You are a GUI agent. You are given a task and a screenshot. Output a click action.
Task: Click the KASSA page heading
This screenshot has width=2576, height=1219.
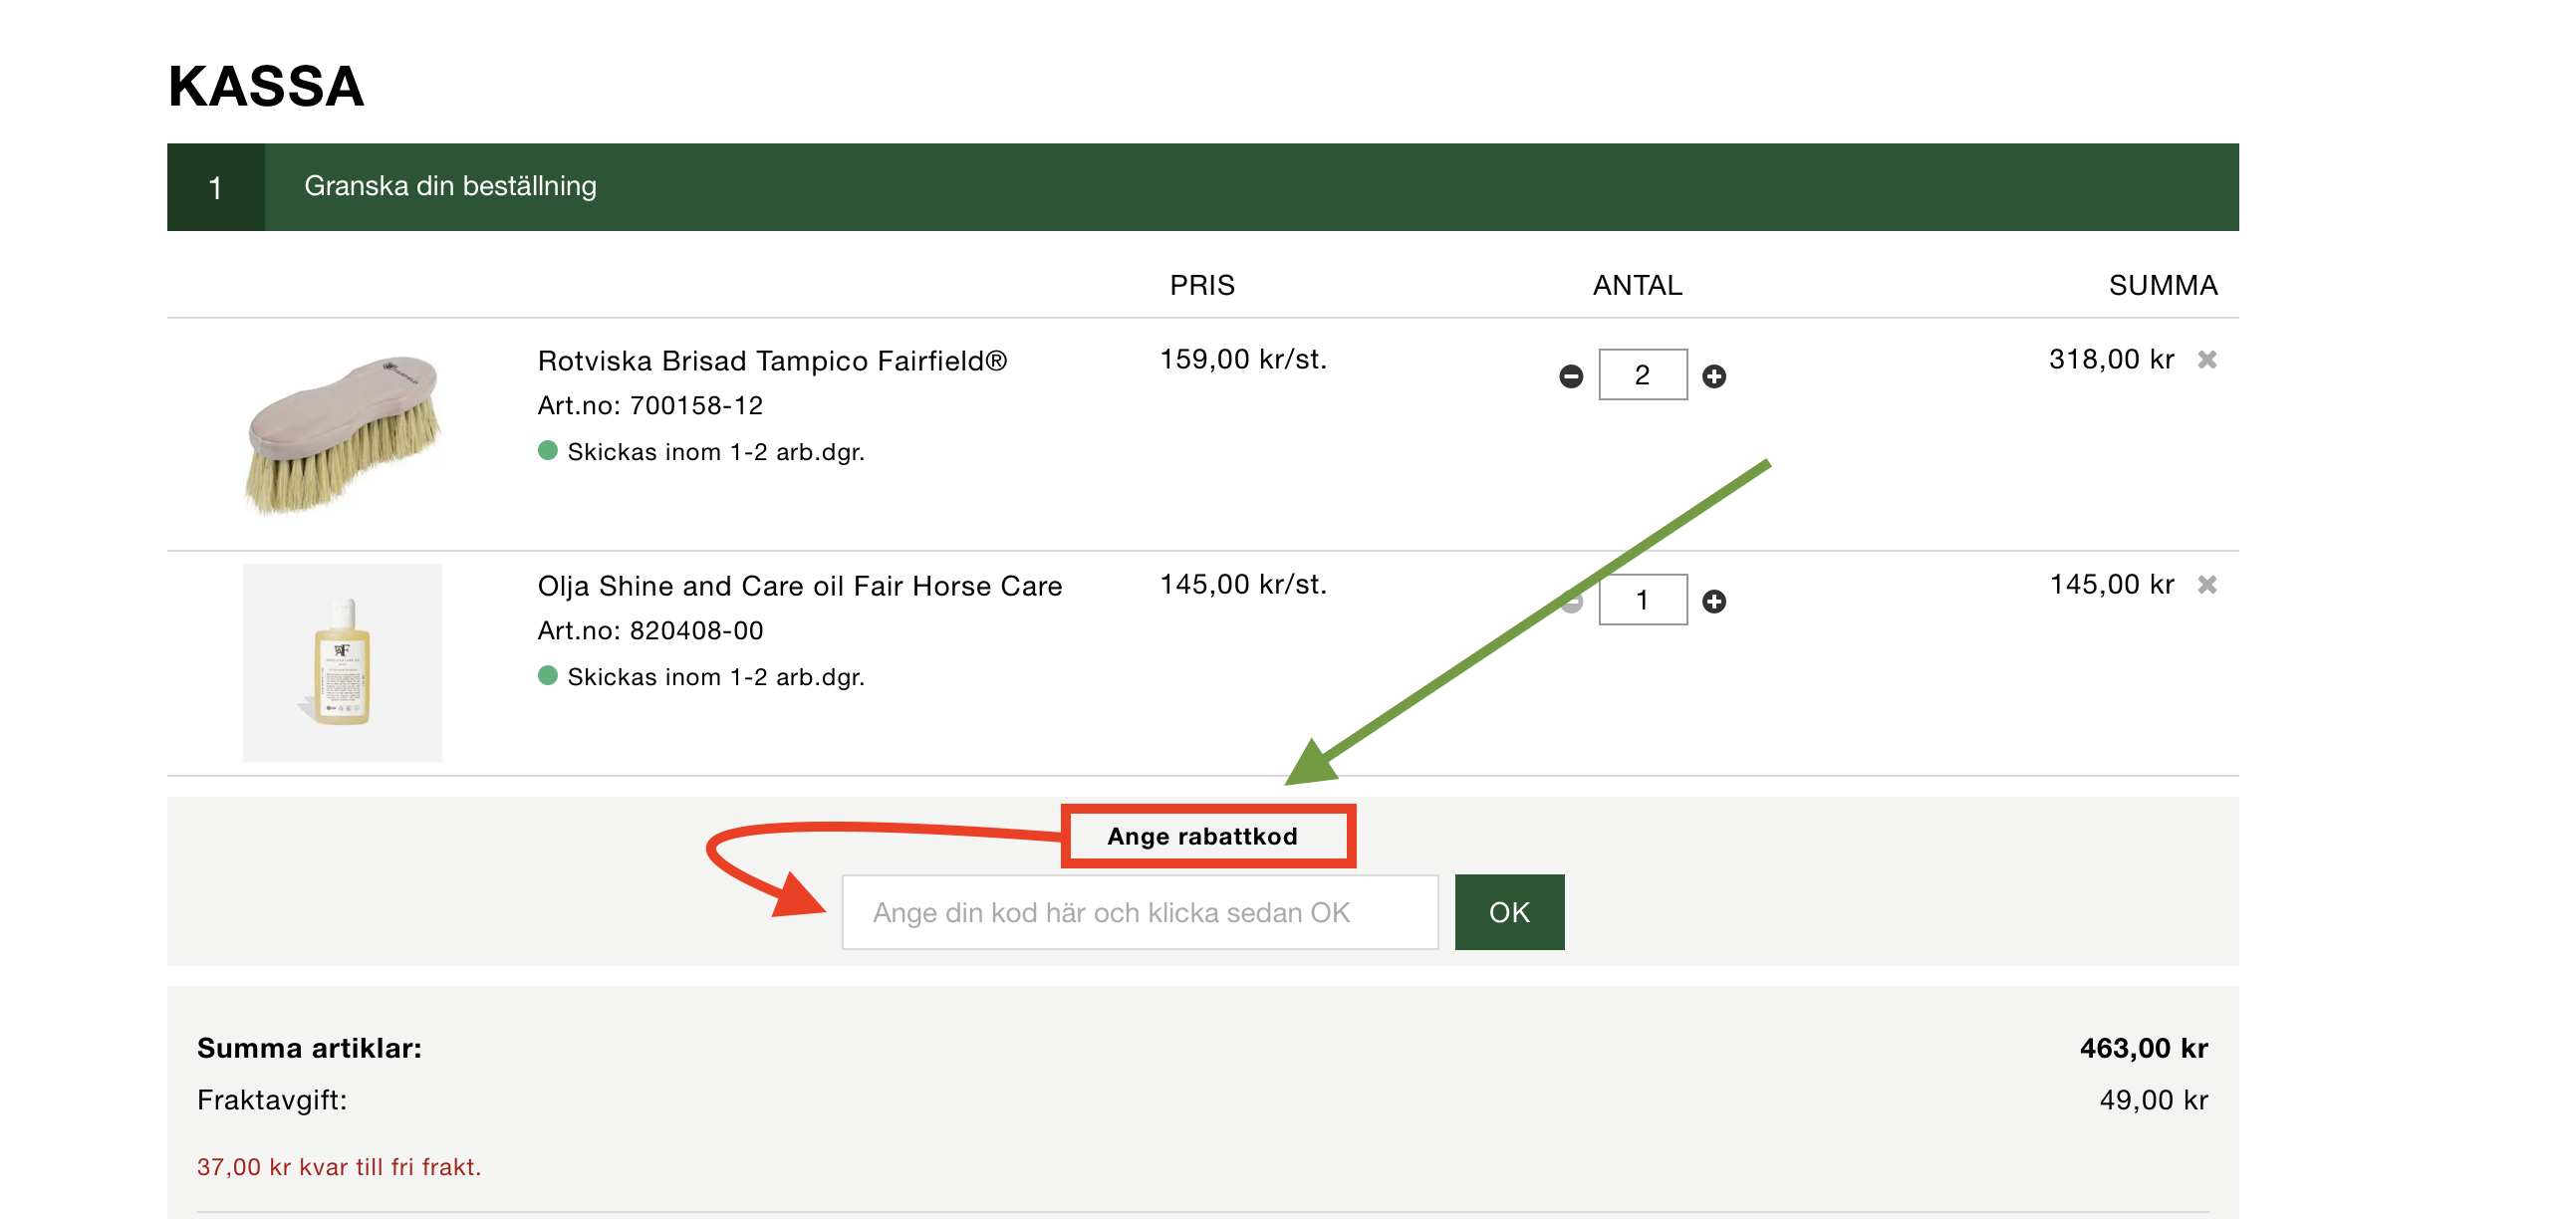point(265,86)
